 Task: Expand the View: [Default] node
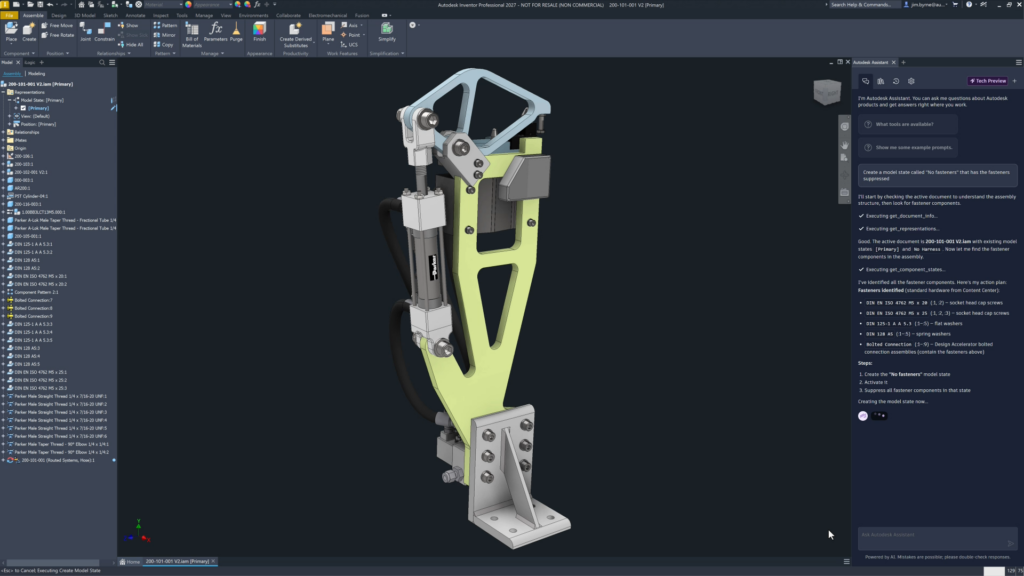[9, 116]
